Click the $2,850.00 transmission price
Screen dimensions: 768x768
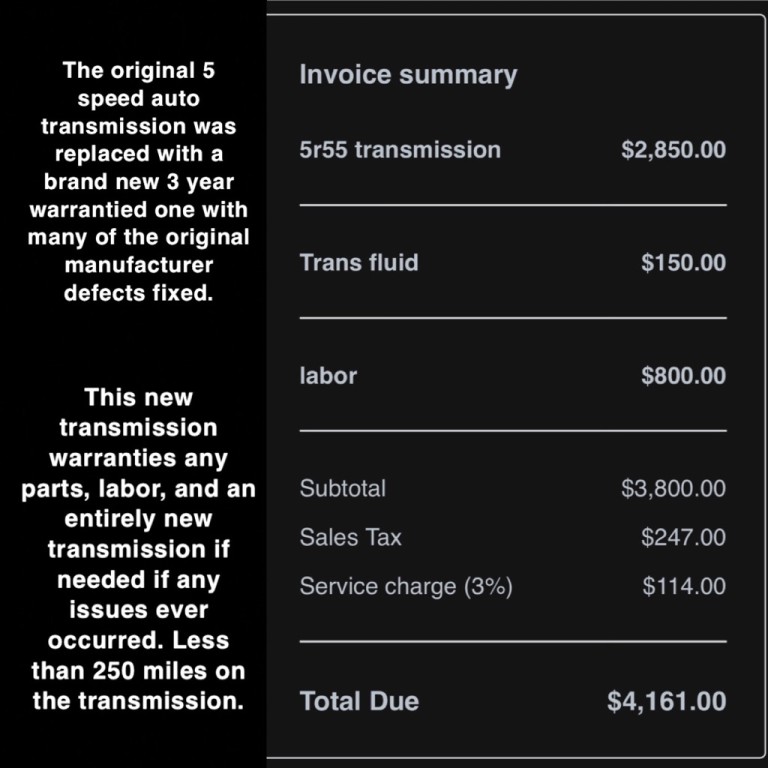coord(673,149)
